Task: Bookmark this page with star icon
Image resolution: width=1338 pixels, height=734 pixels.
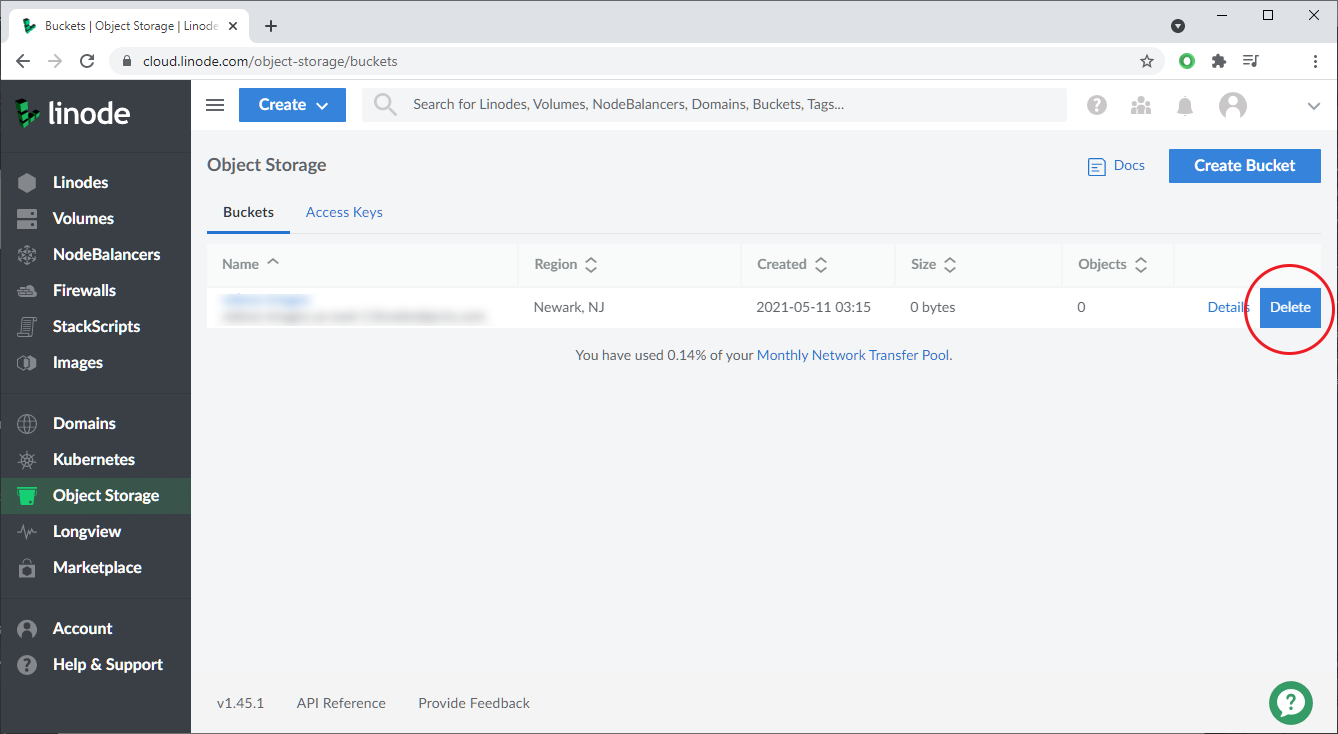Action: pyautogui.click(x=1147, y=61)
